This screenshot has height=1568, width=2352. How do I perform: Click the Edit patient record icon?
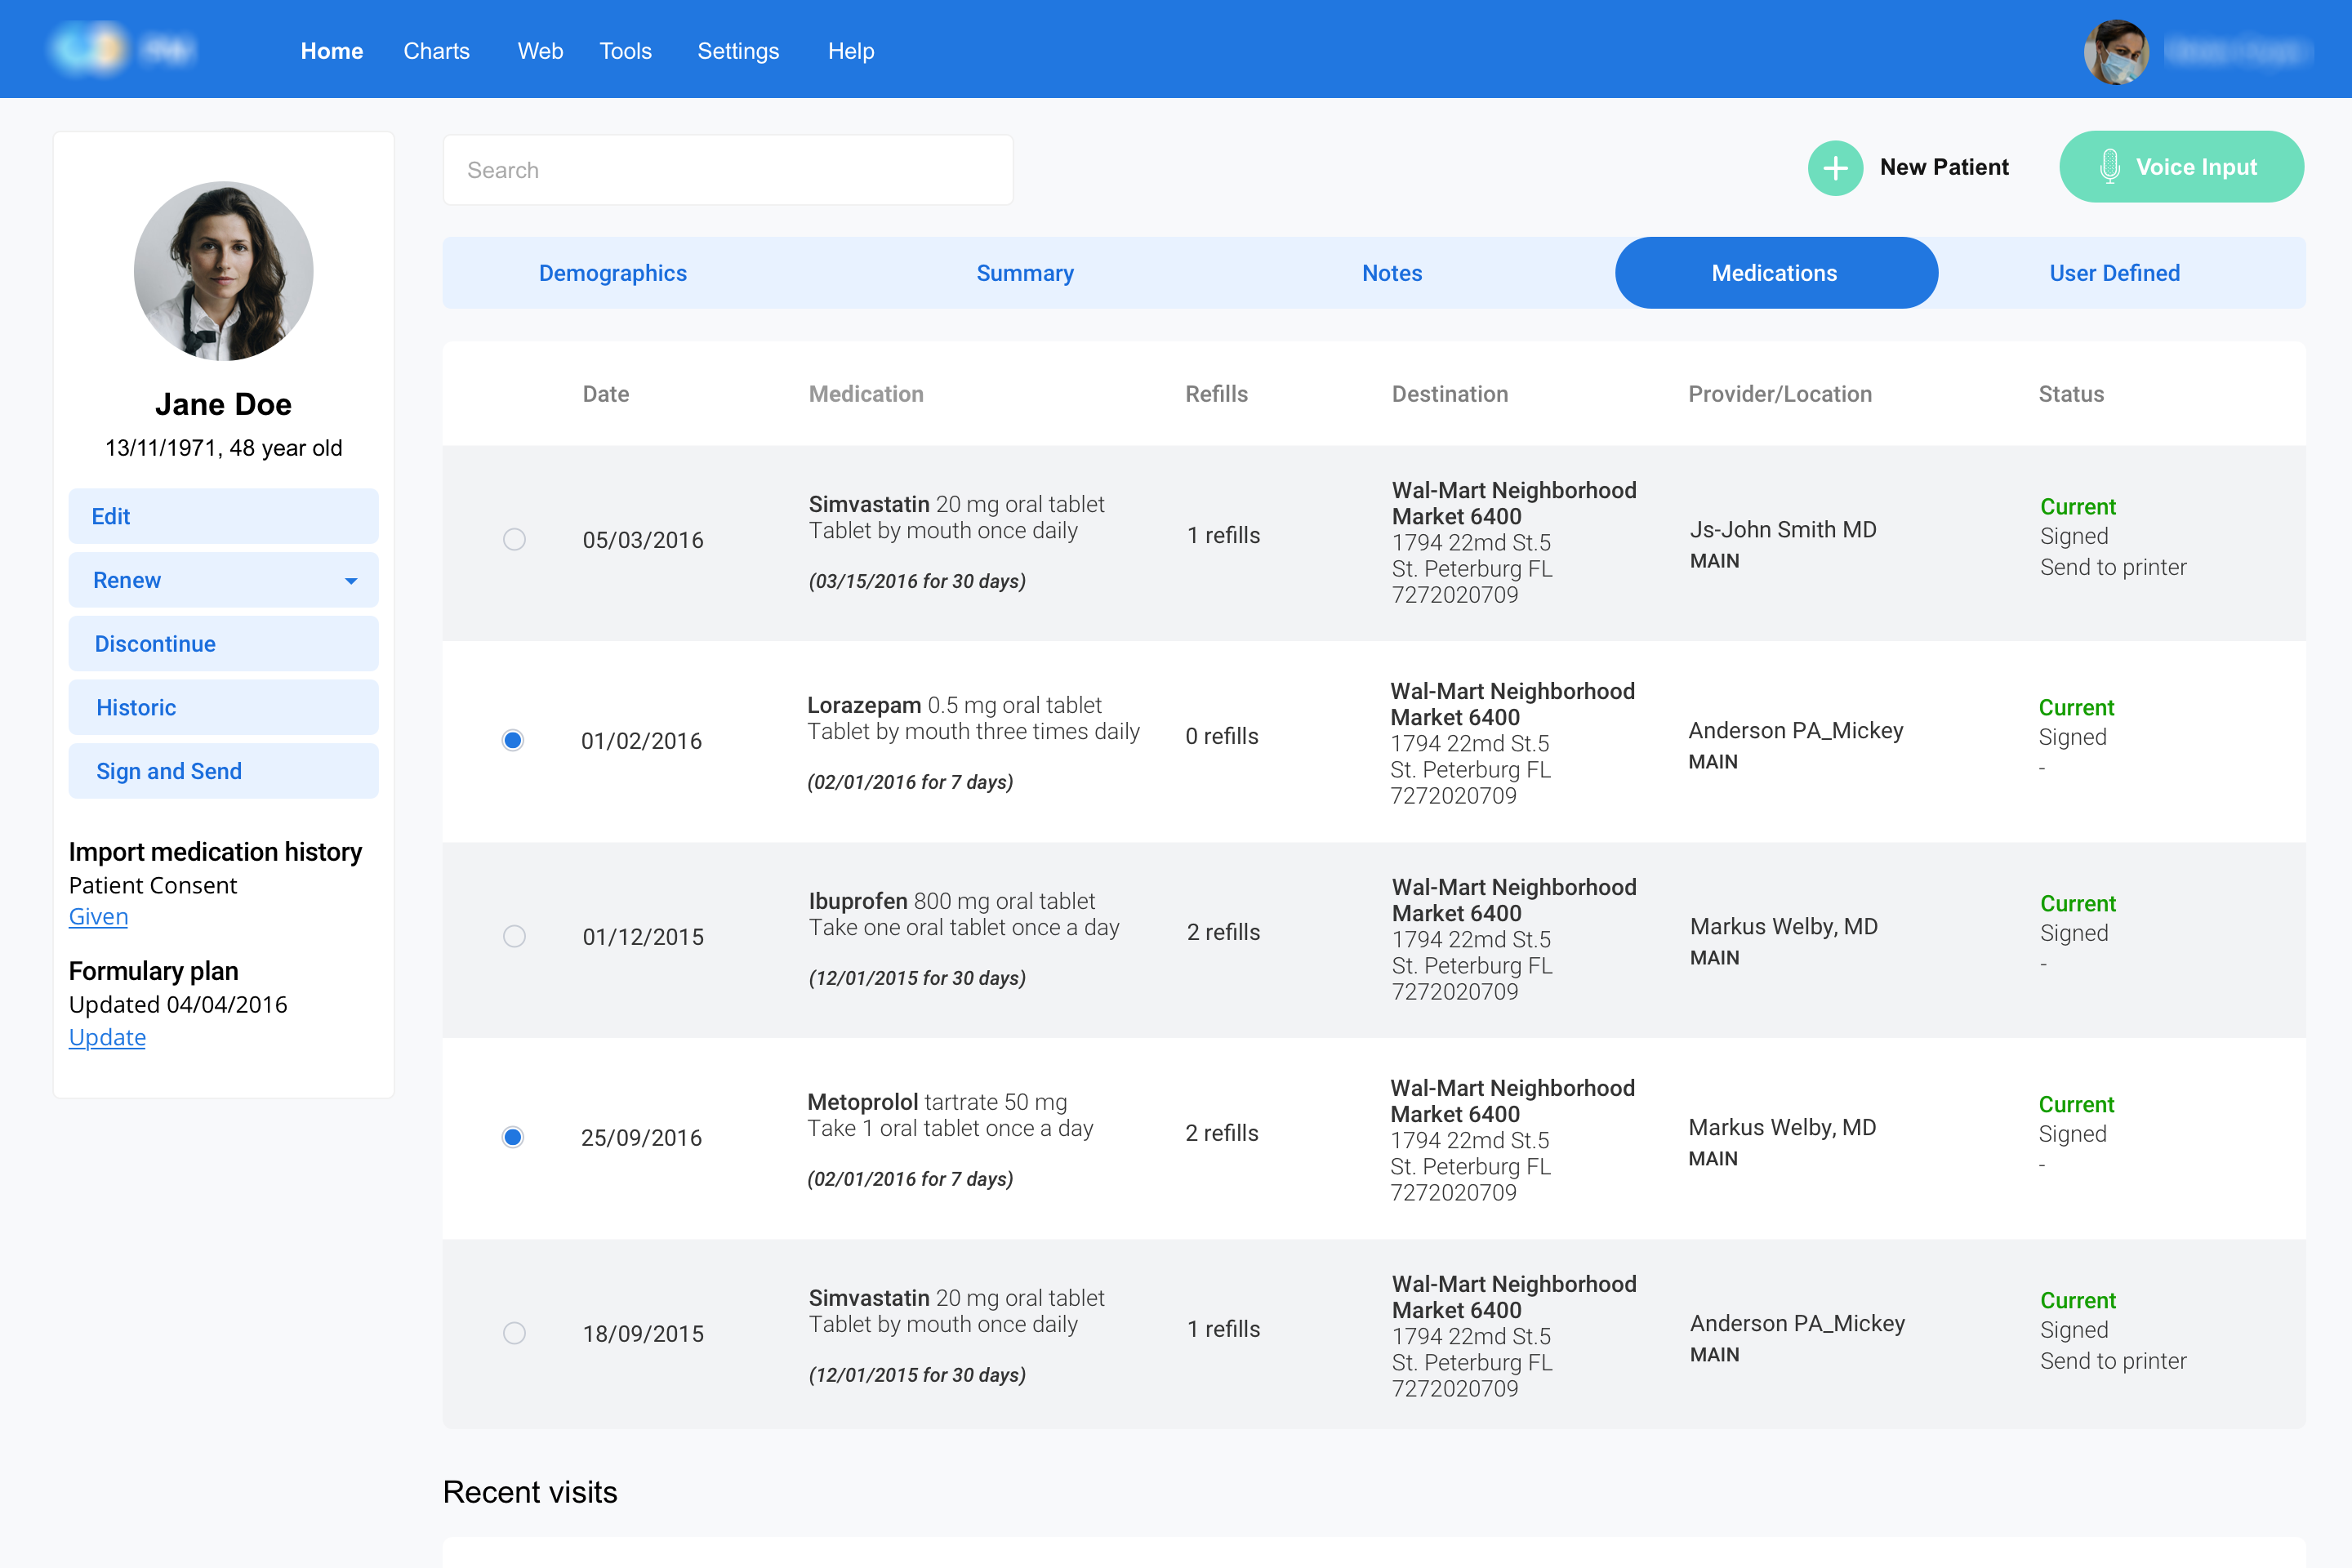[222, 513]
